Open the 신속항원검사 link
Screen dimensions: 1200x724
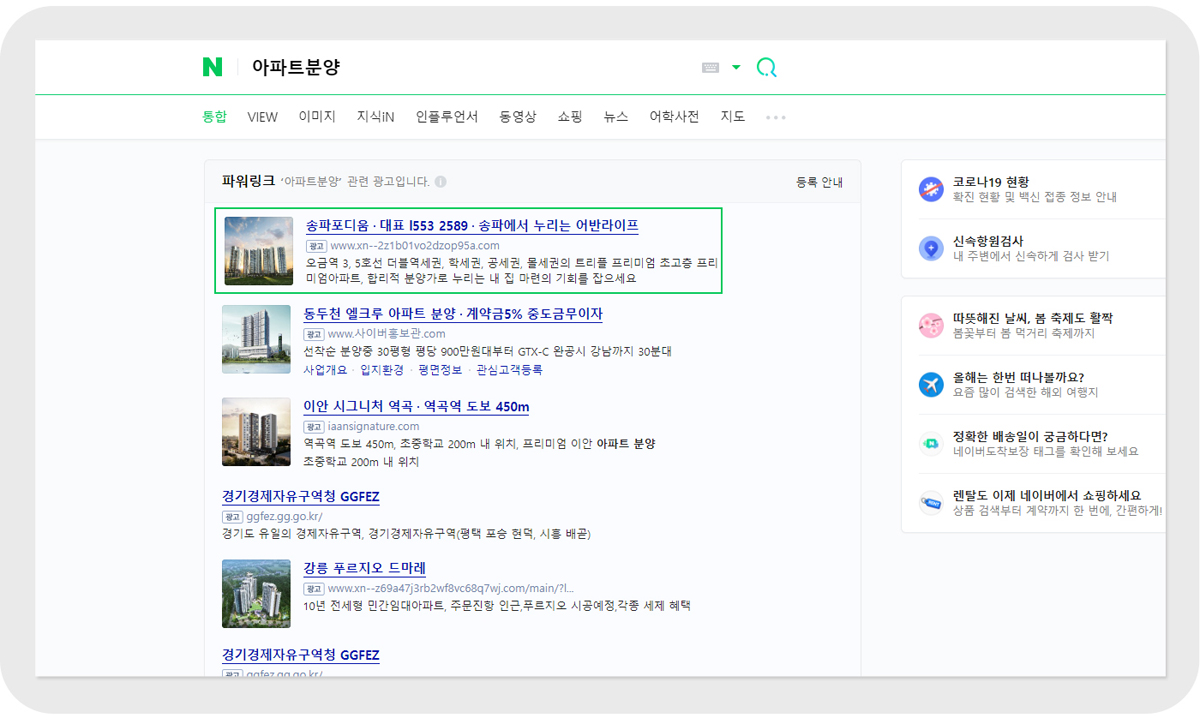point(988,241)
